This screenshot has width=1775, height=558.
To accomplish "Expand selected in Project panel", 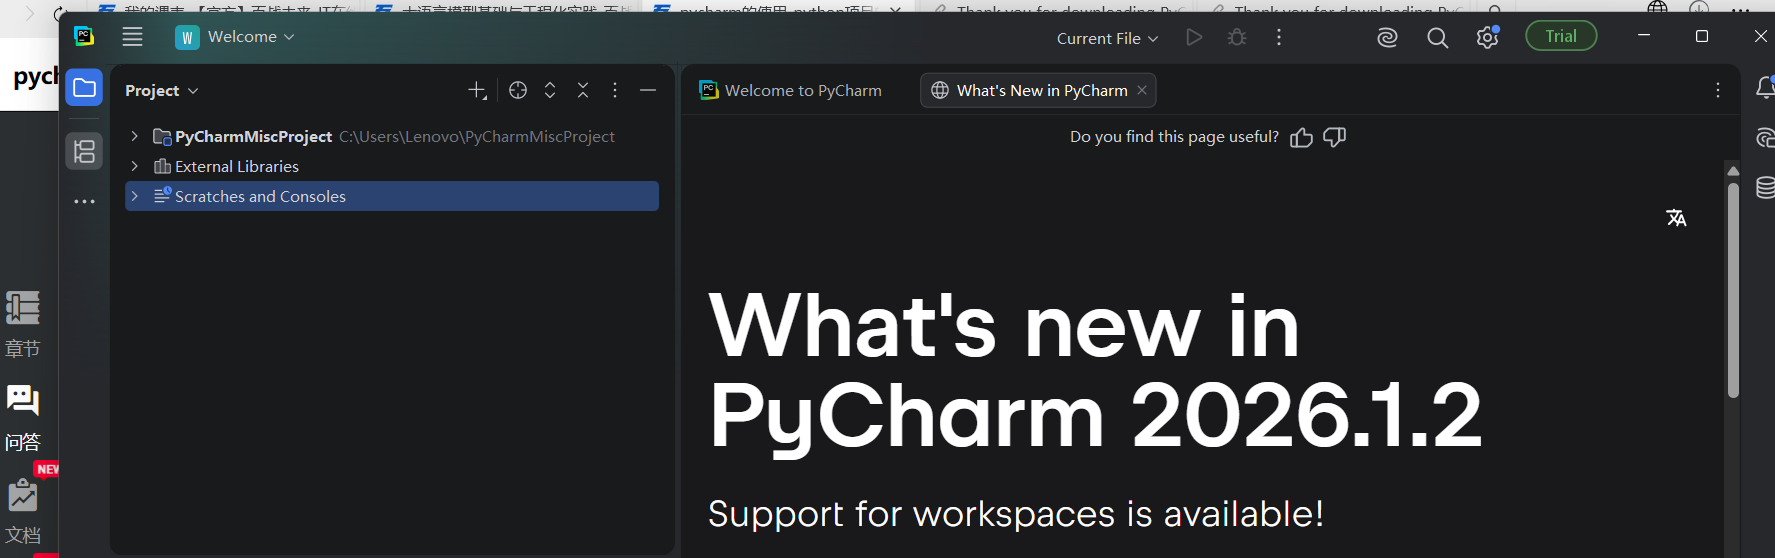I will pos(550,90).
